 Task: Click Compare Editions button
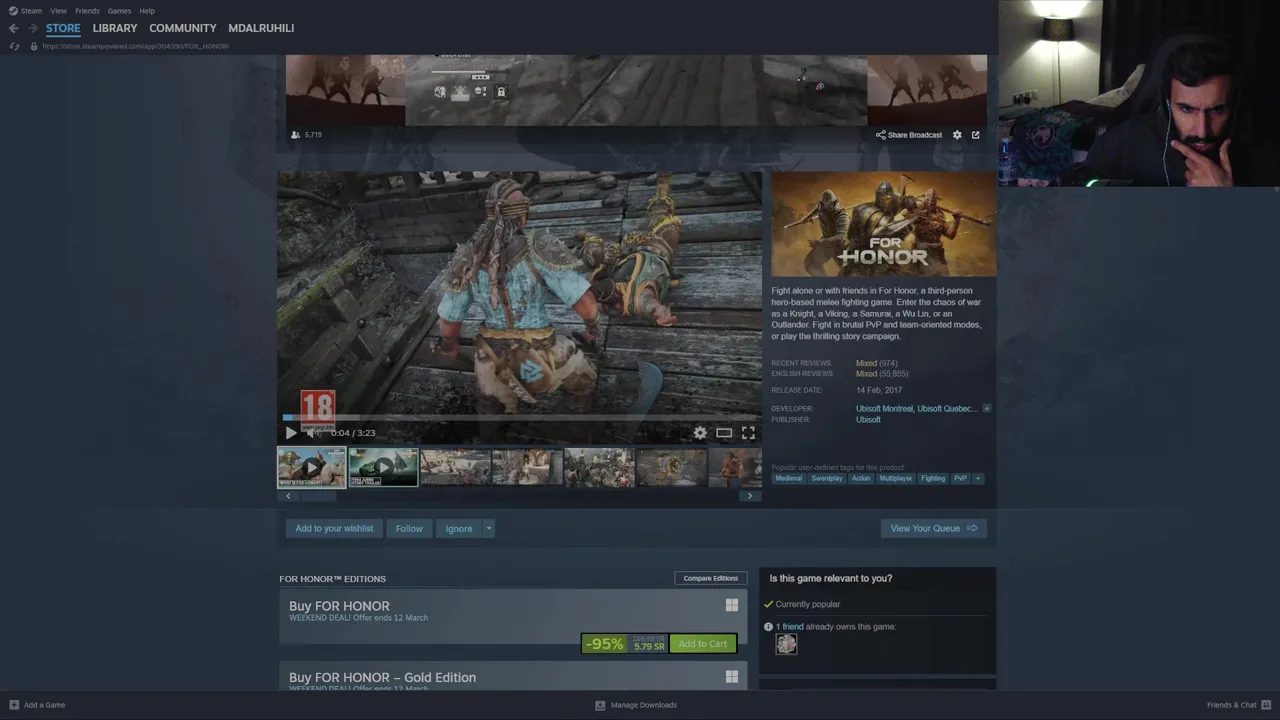tap(711, 578)
